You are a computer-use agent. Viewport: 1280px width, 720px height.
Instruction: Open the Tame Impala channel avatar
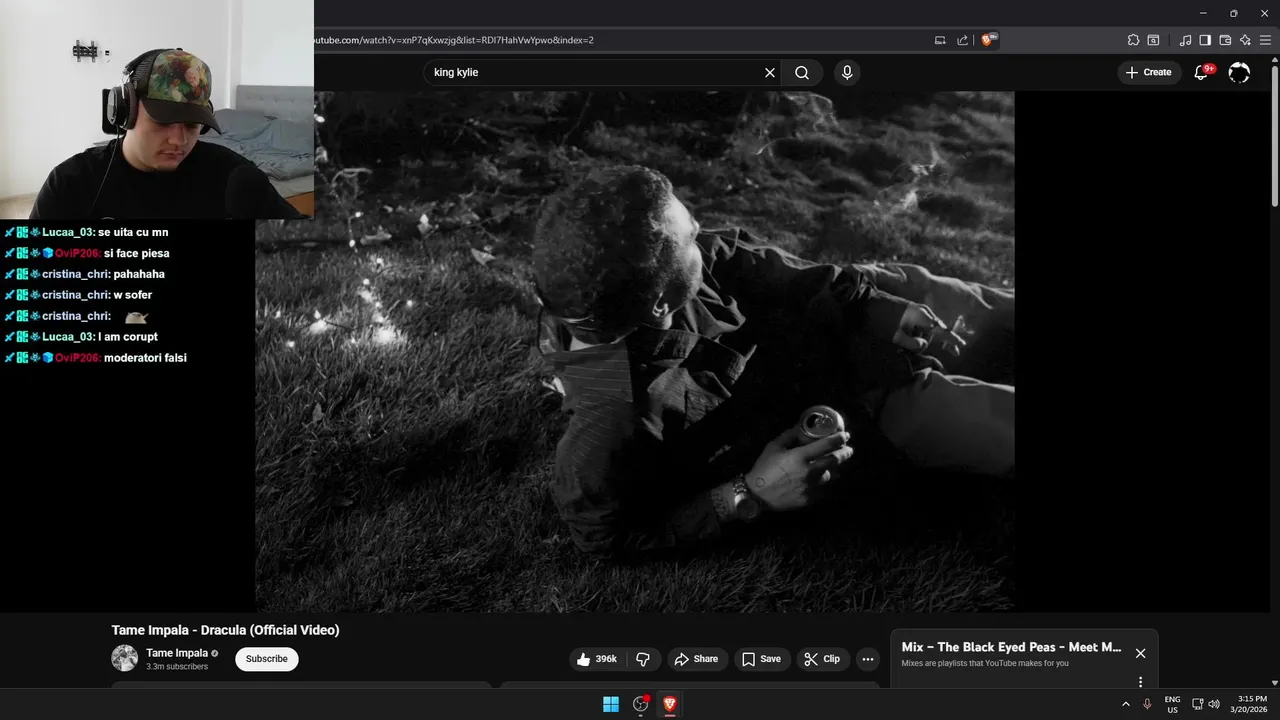pos(124,658)
